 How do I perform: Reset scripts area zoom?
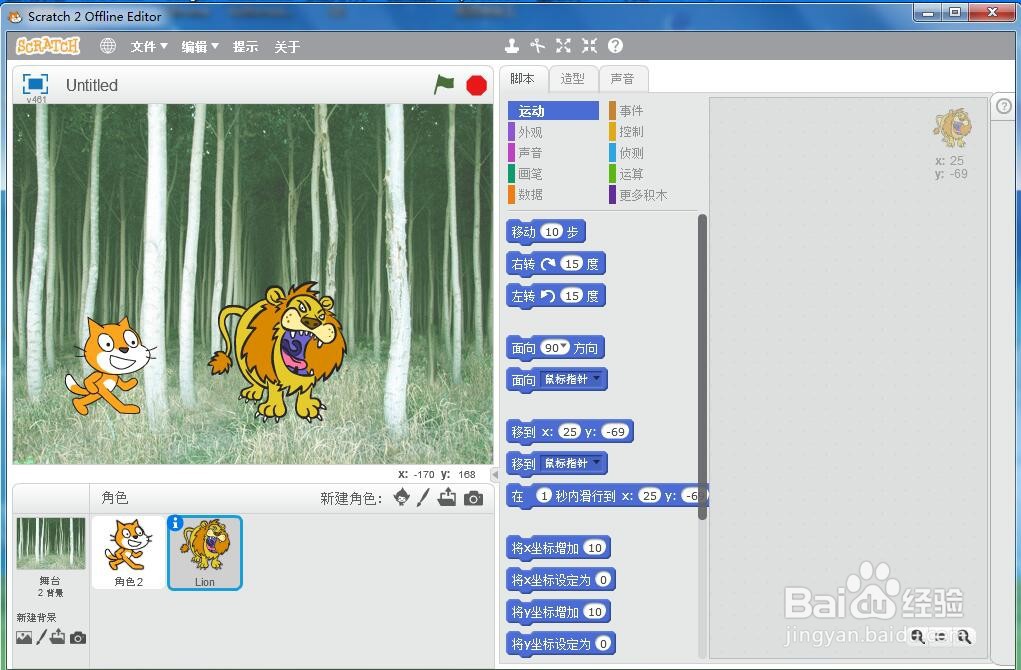point(941,636)
